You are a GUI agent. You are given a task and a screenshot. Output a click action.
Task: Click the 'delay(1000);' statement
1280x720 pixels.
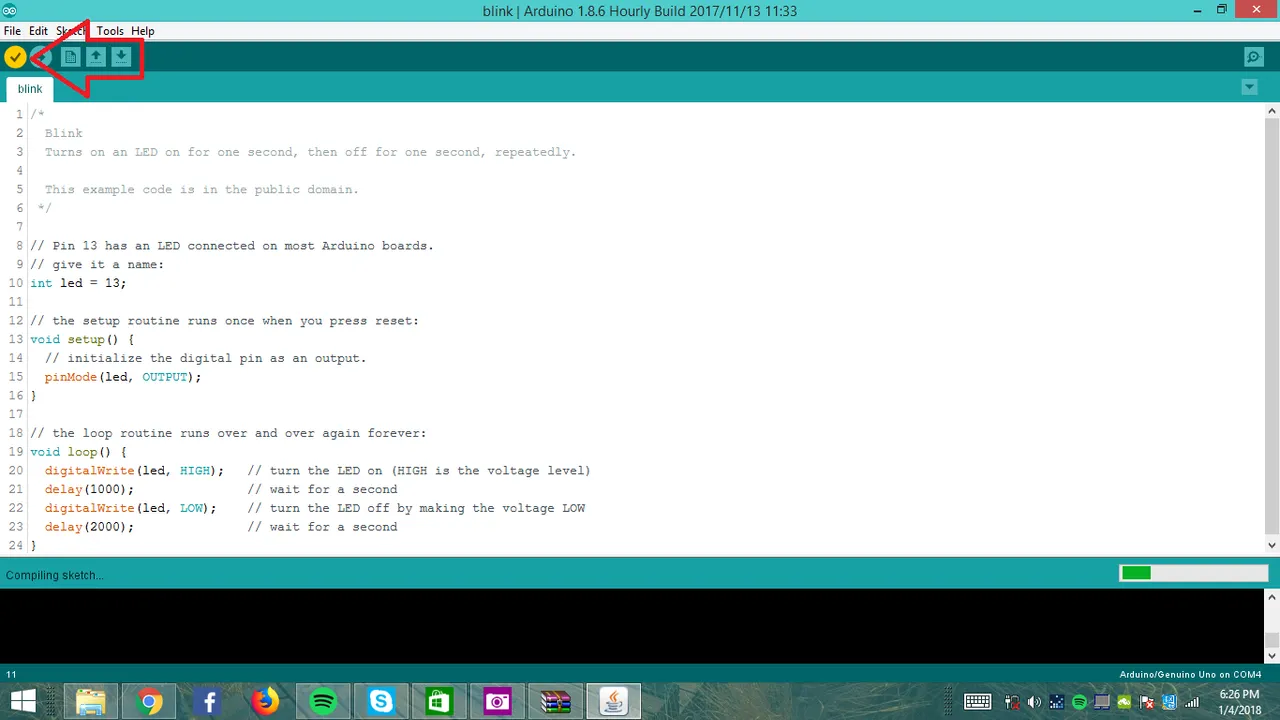[89, 489]
